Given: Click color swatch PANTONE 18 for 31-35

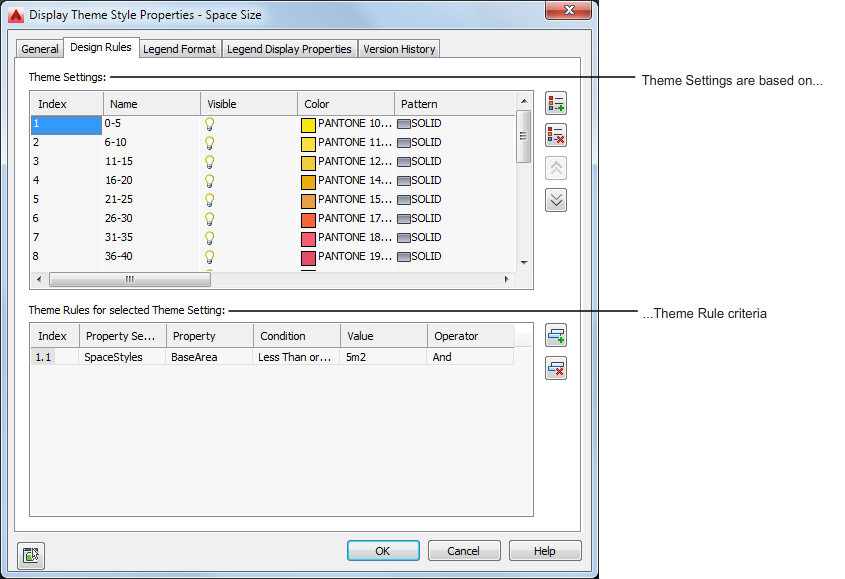Looking at the screenshot, I should [x=308, y=239].
